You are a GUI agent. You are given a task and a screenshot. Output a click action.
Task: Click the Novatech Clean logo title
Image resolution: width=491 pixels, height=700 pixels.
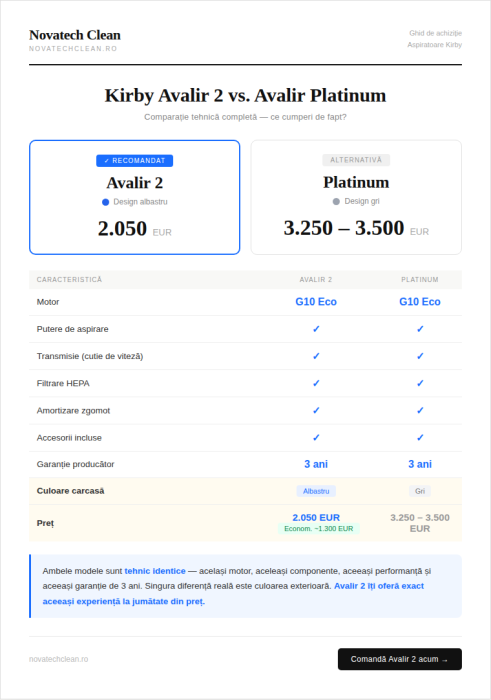click(75, 35)
